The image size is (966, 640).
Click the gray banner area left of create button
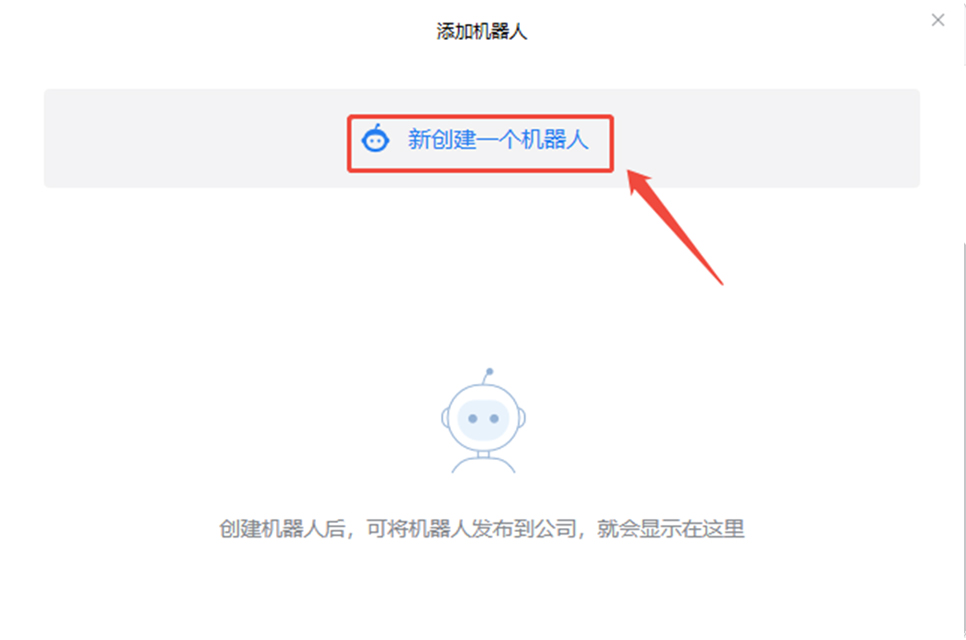tap(195, 139)
